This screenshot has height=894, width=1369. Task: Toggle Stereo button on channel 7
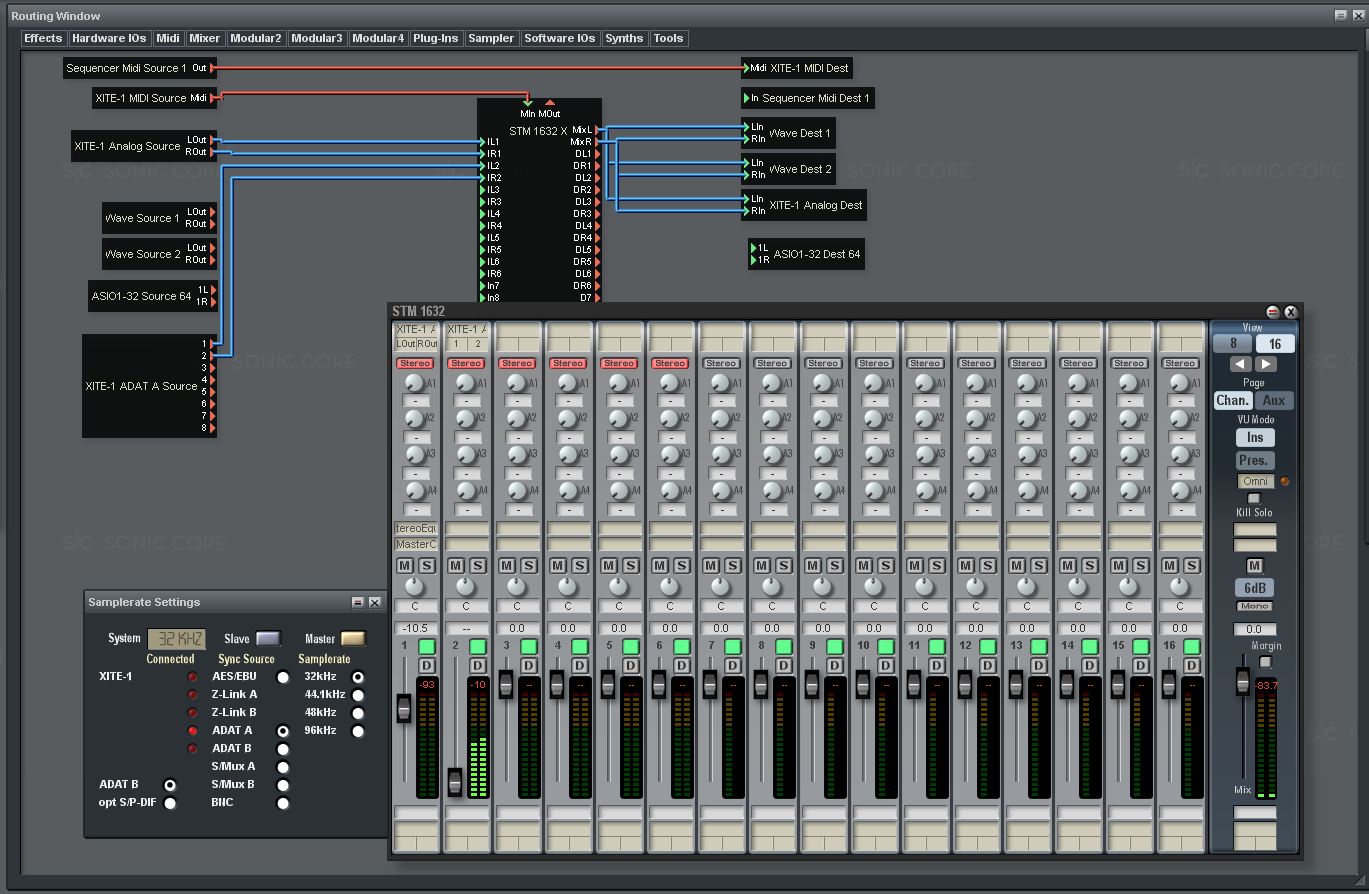pos(721,363)
